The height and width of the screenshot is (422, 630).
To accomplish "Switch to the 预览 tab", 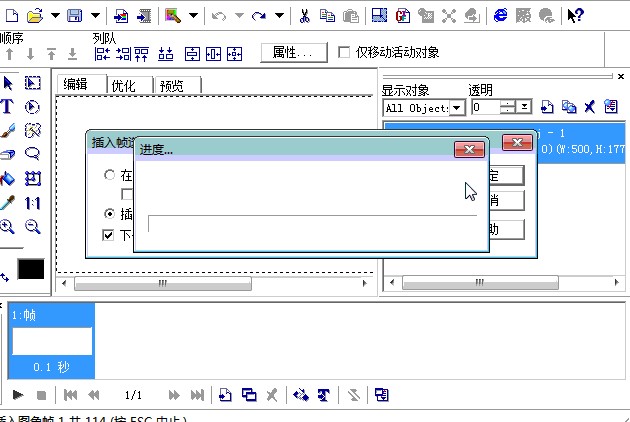I will pyautogui.click(x=173, y=86).
